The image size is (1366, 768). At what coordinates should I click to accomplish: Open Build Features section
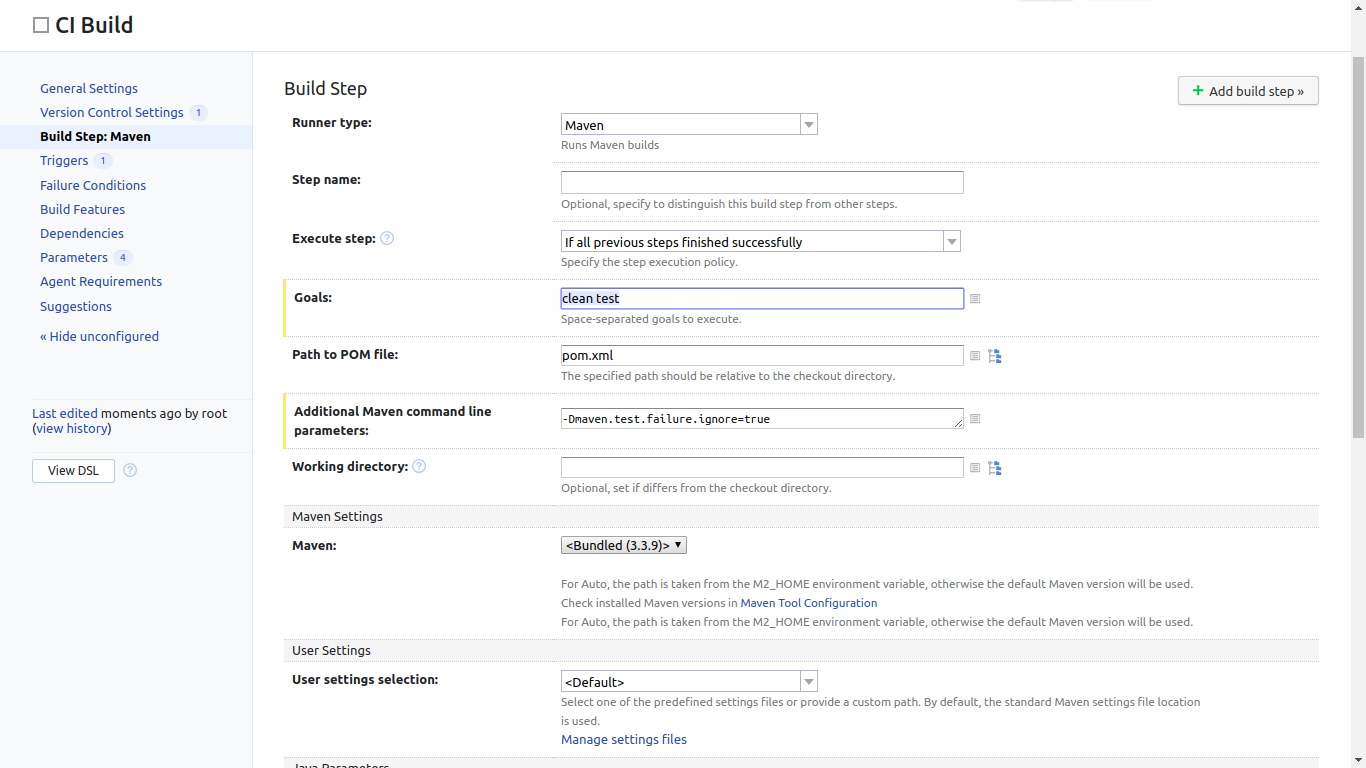[x=82, y=210]
